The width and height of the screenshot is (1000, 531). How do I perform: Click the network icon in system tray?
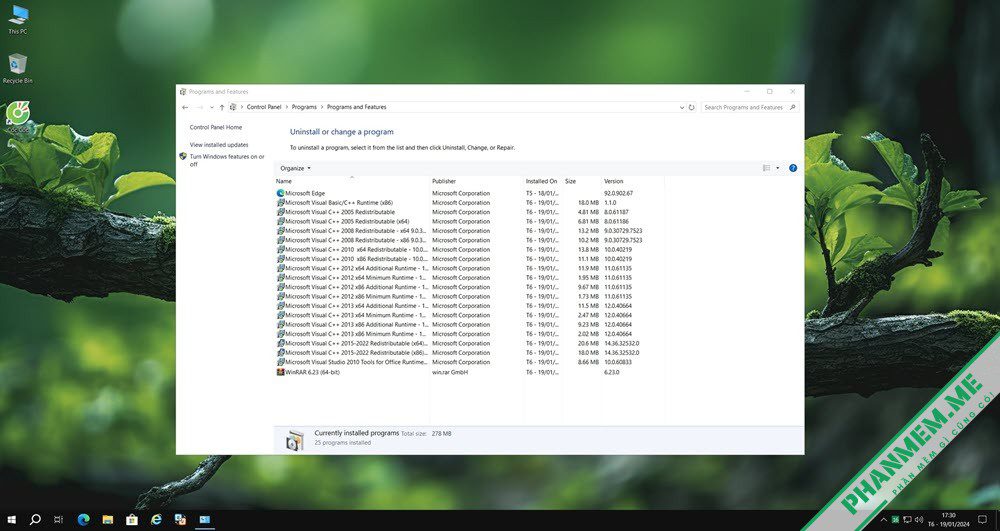[907, 520]
